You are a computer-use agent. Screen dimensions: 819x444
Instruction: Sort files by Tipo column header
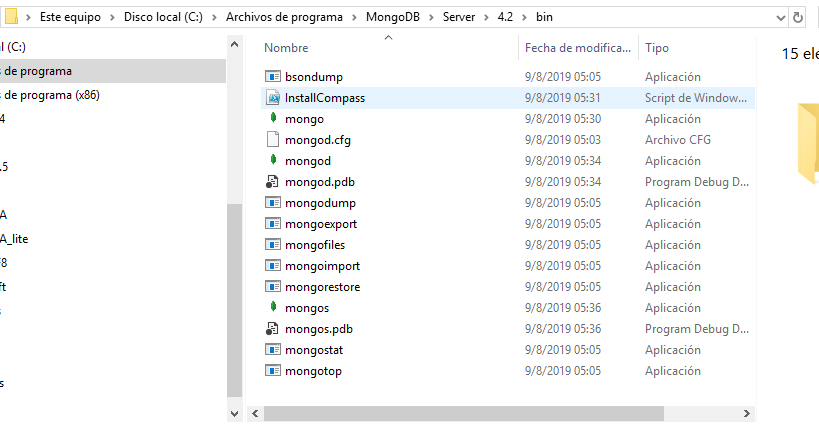click(657, 48)
